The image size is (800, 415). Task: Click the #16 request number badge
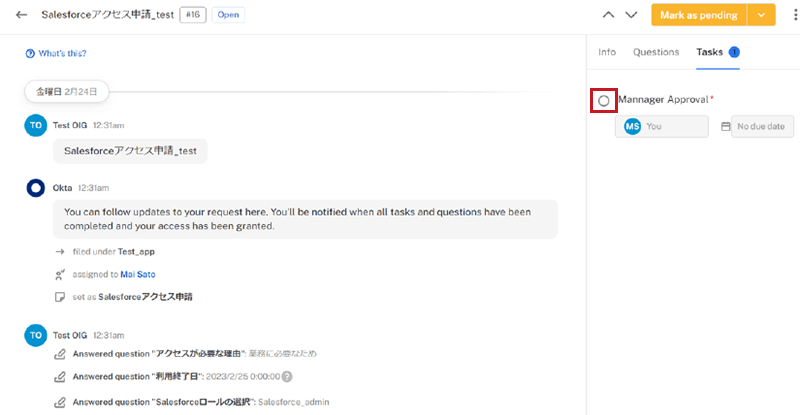click(x=193, y=15)
